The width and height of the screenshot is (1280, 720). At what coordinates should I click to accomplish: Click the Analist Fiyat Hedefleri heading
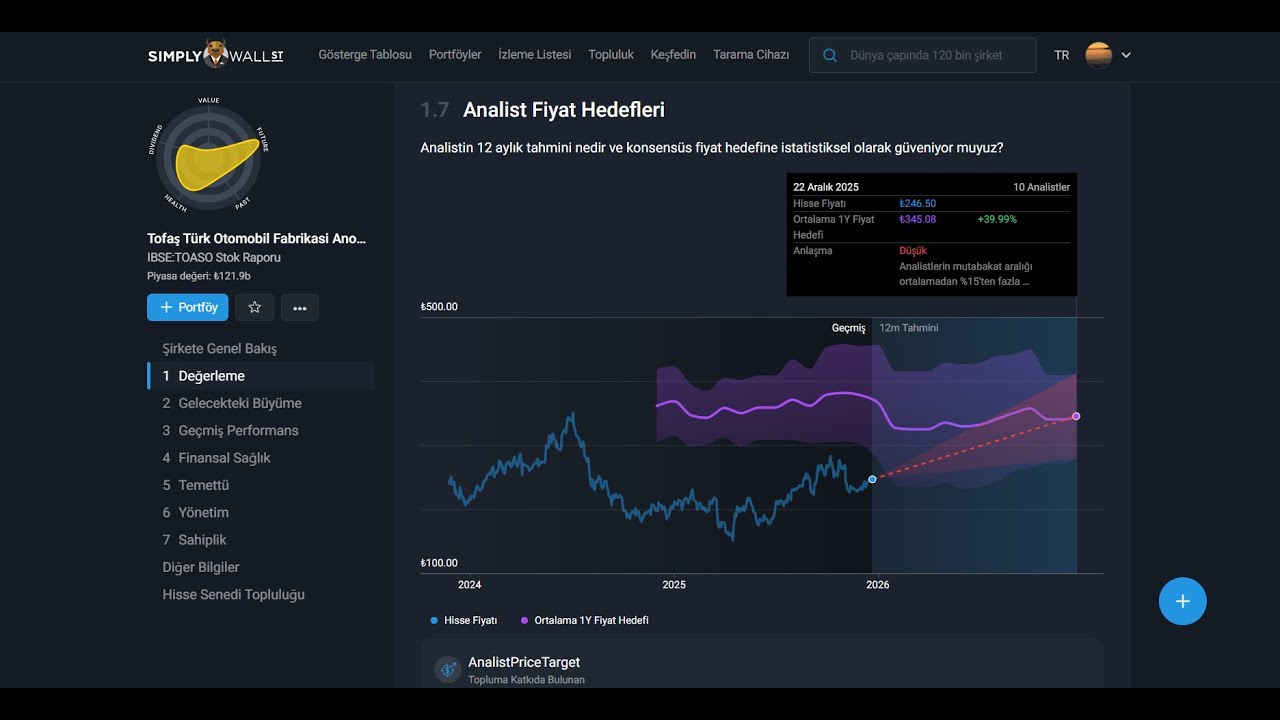[564, 110]
